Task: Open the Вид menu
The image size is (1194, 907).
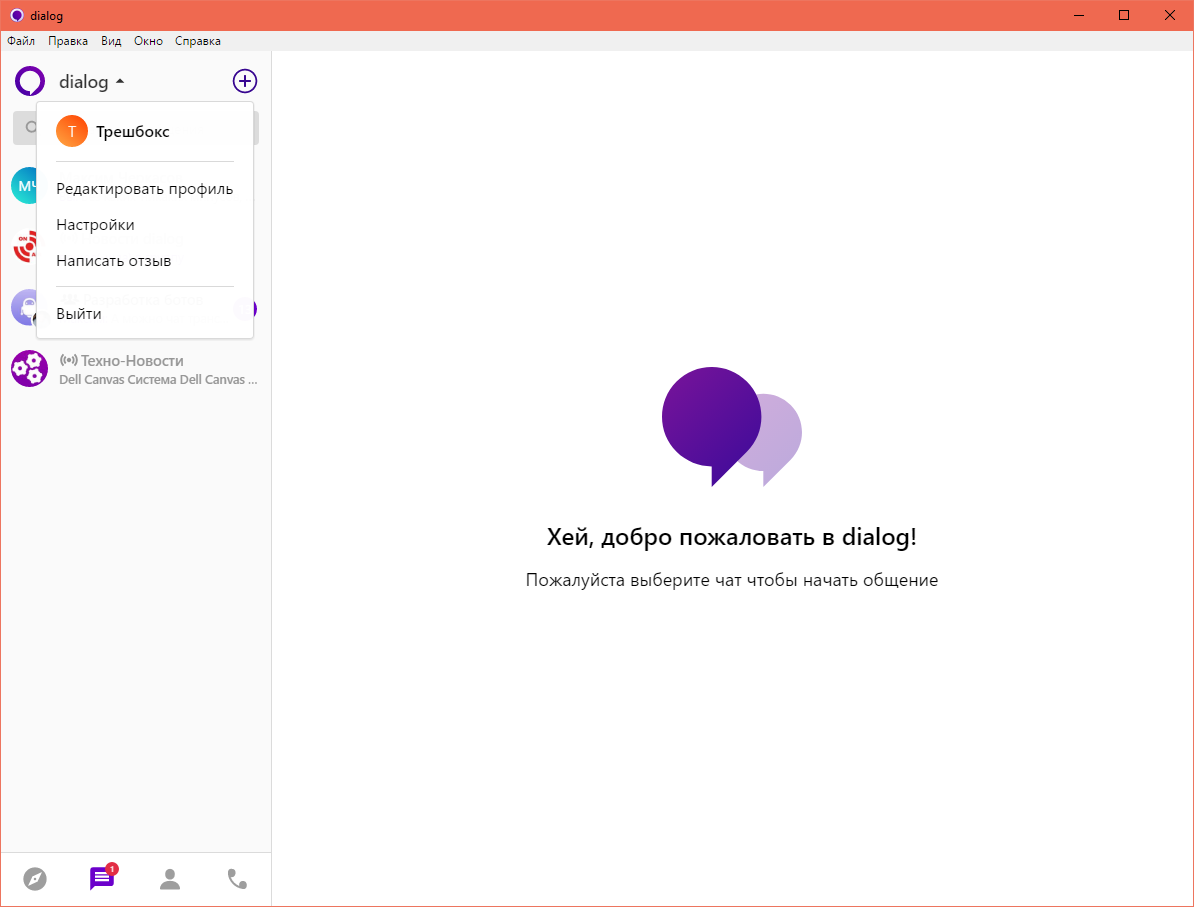Action: (x=111, y=41)
